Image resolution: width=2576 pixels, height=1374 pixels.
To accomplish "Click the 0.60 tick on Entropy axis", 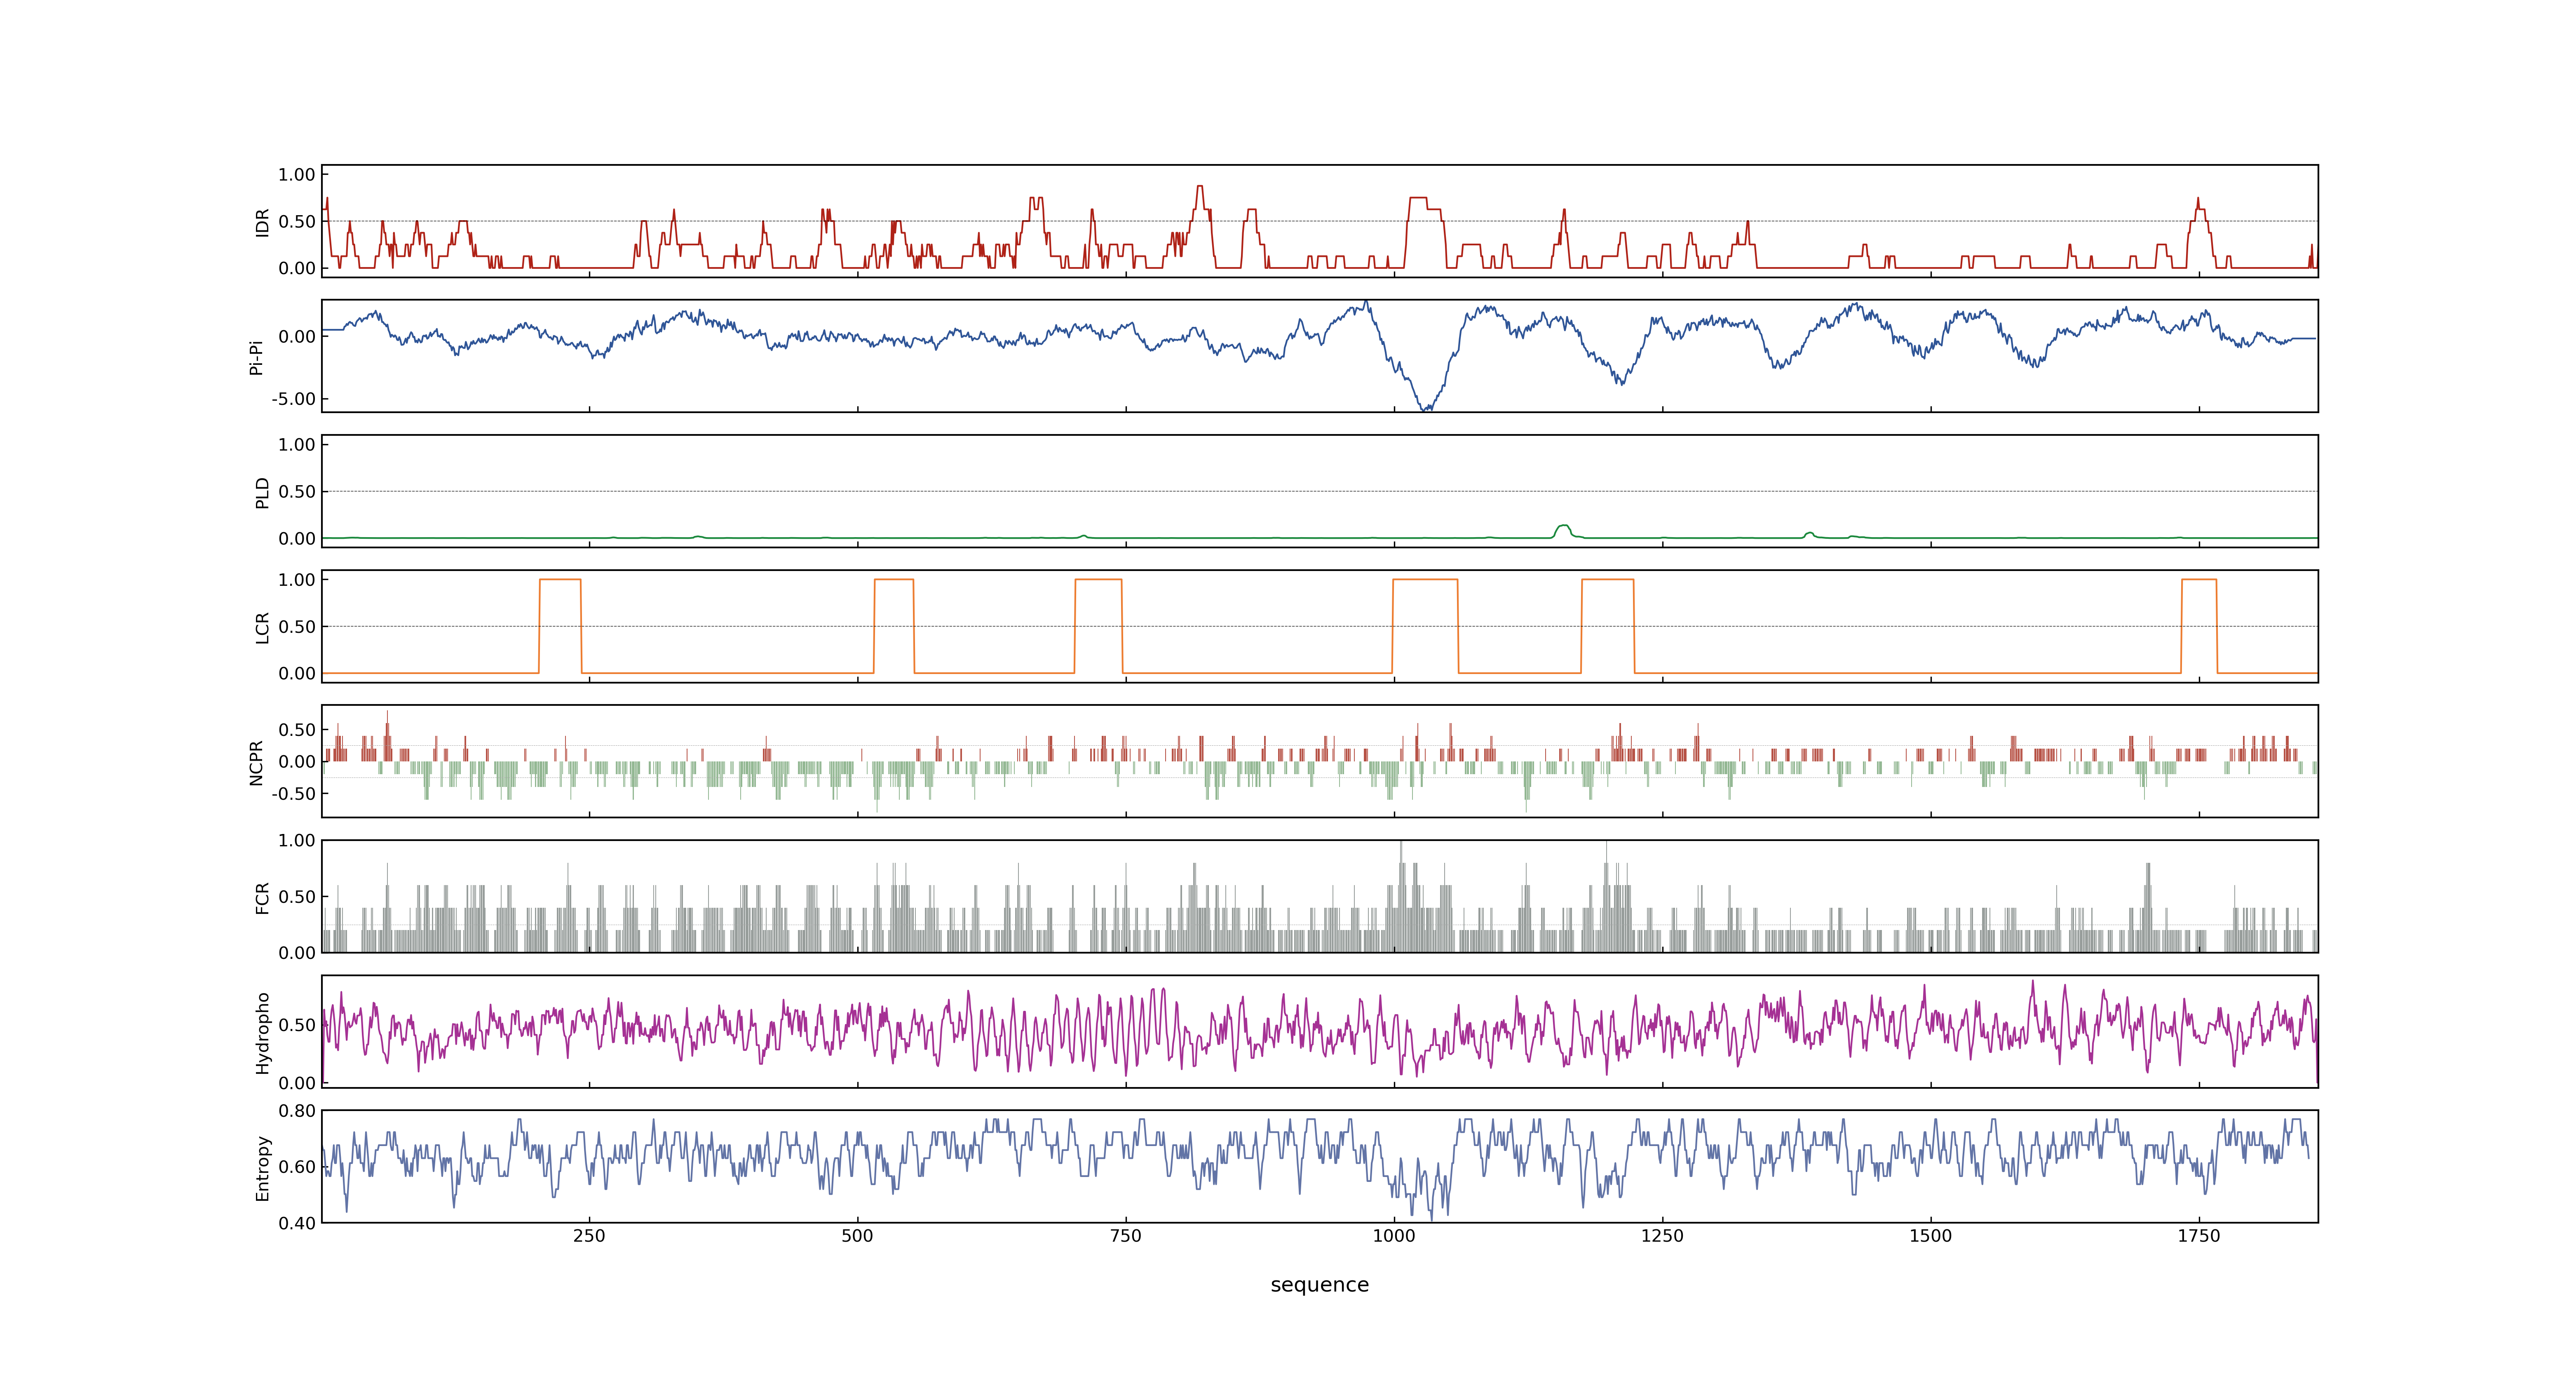I will (x=297, y=1167).
